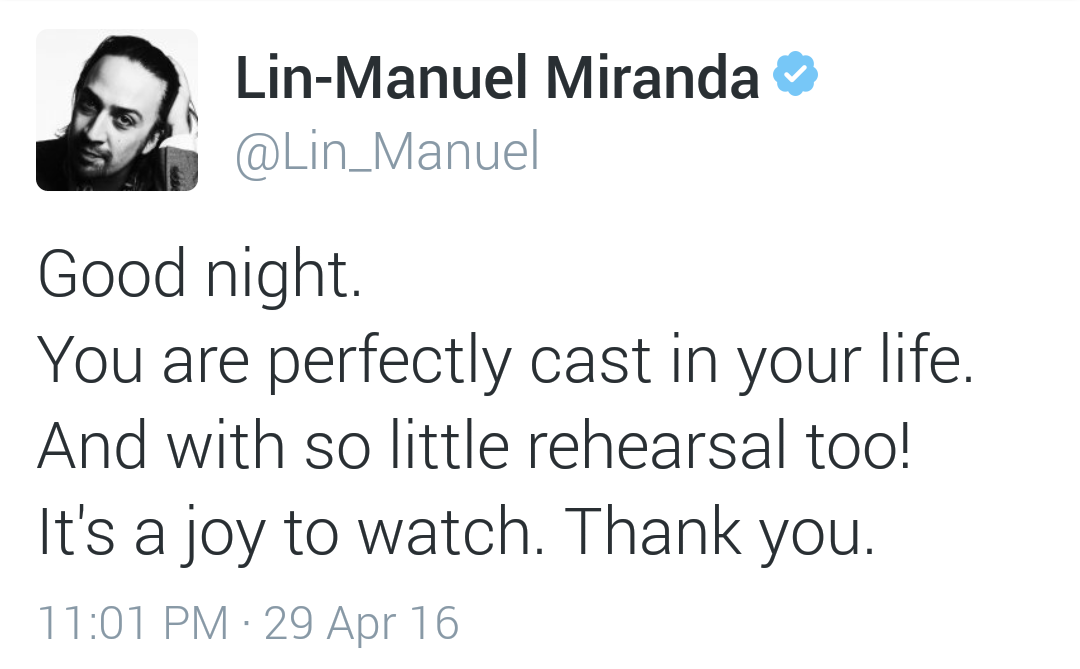Click the blue verified checkmark badge
This screenshot has height=669, width=1080.
click(797, 75)
